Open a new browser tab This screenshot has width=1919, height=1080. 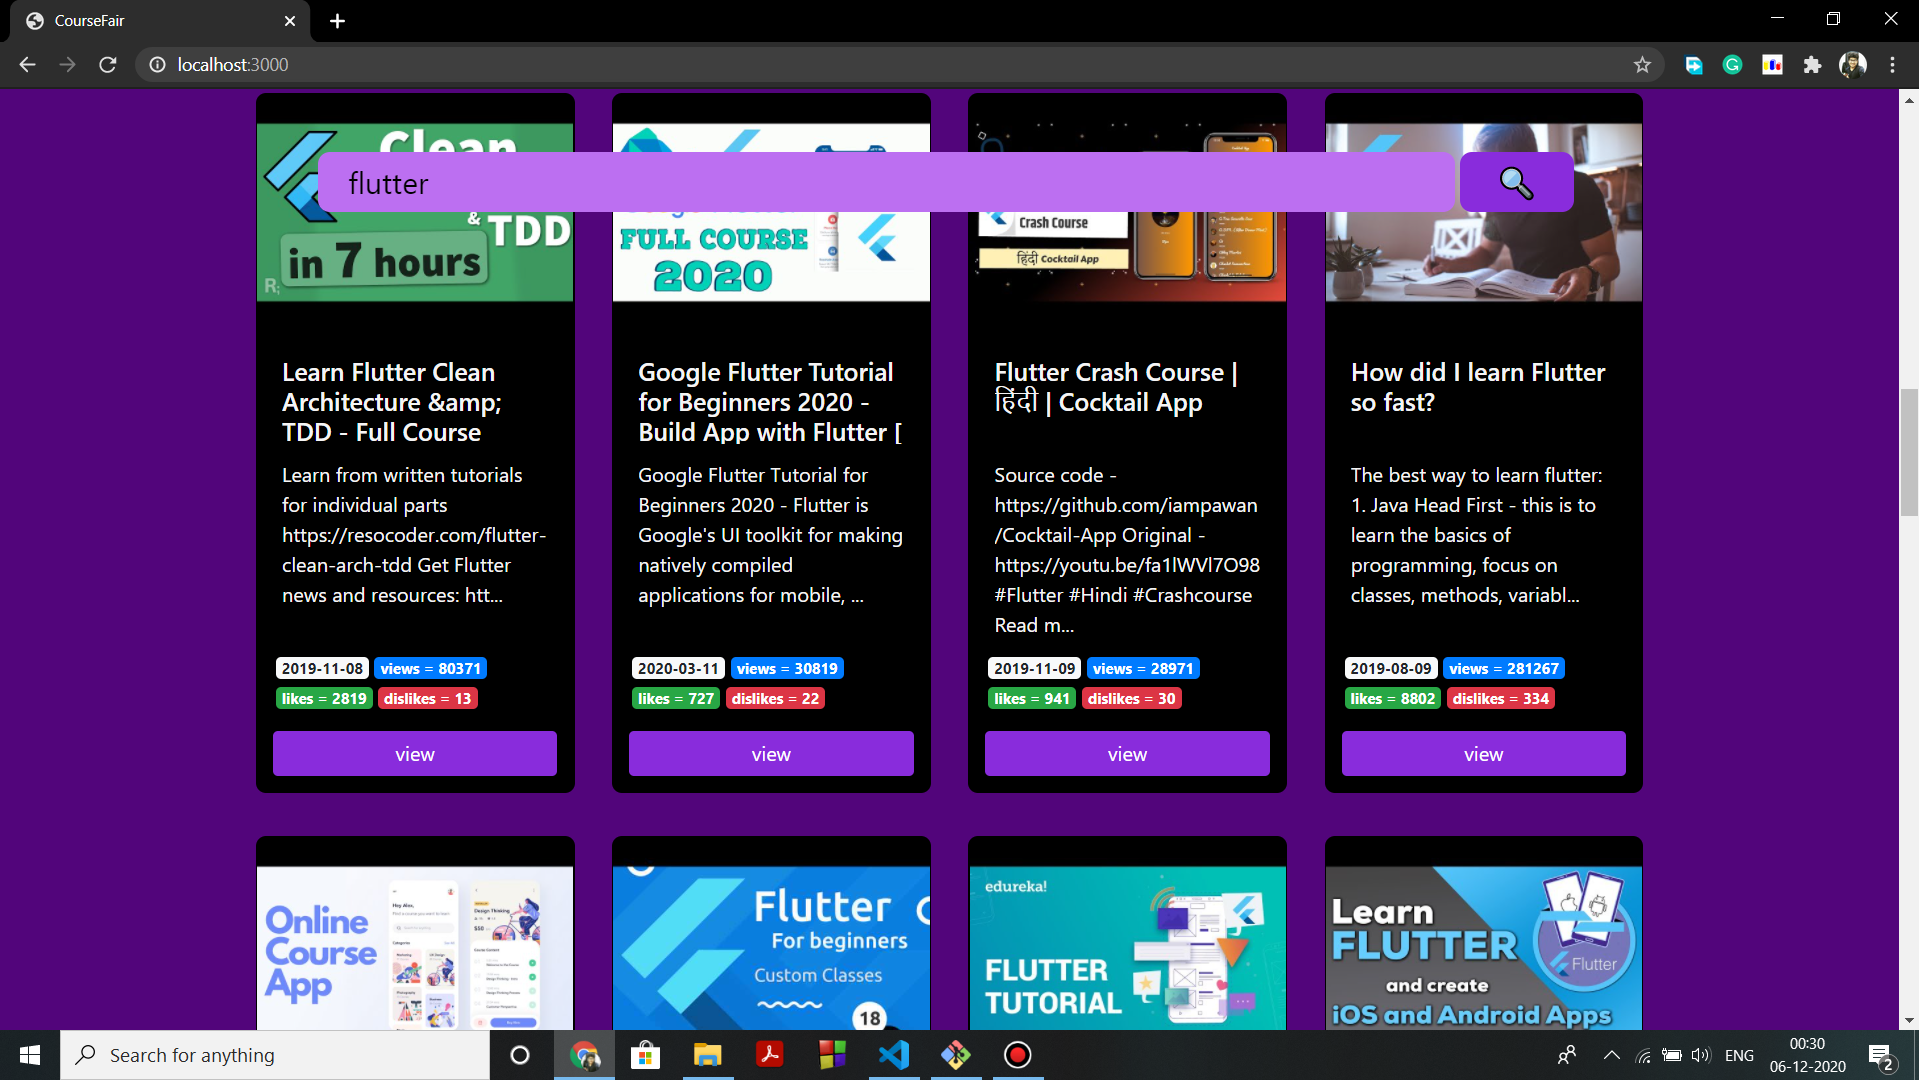pos(337,21)
